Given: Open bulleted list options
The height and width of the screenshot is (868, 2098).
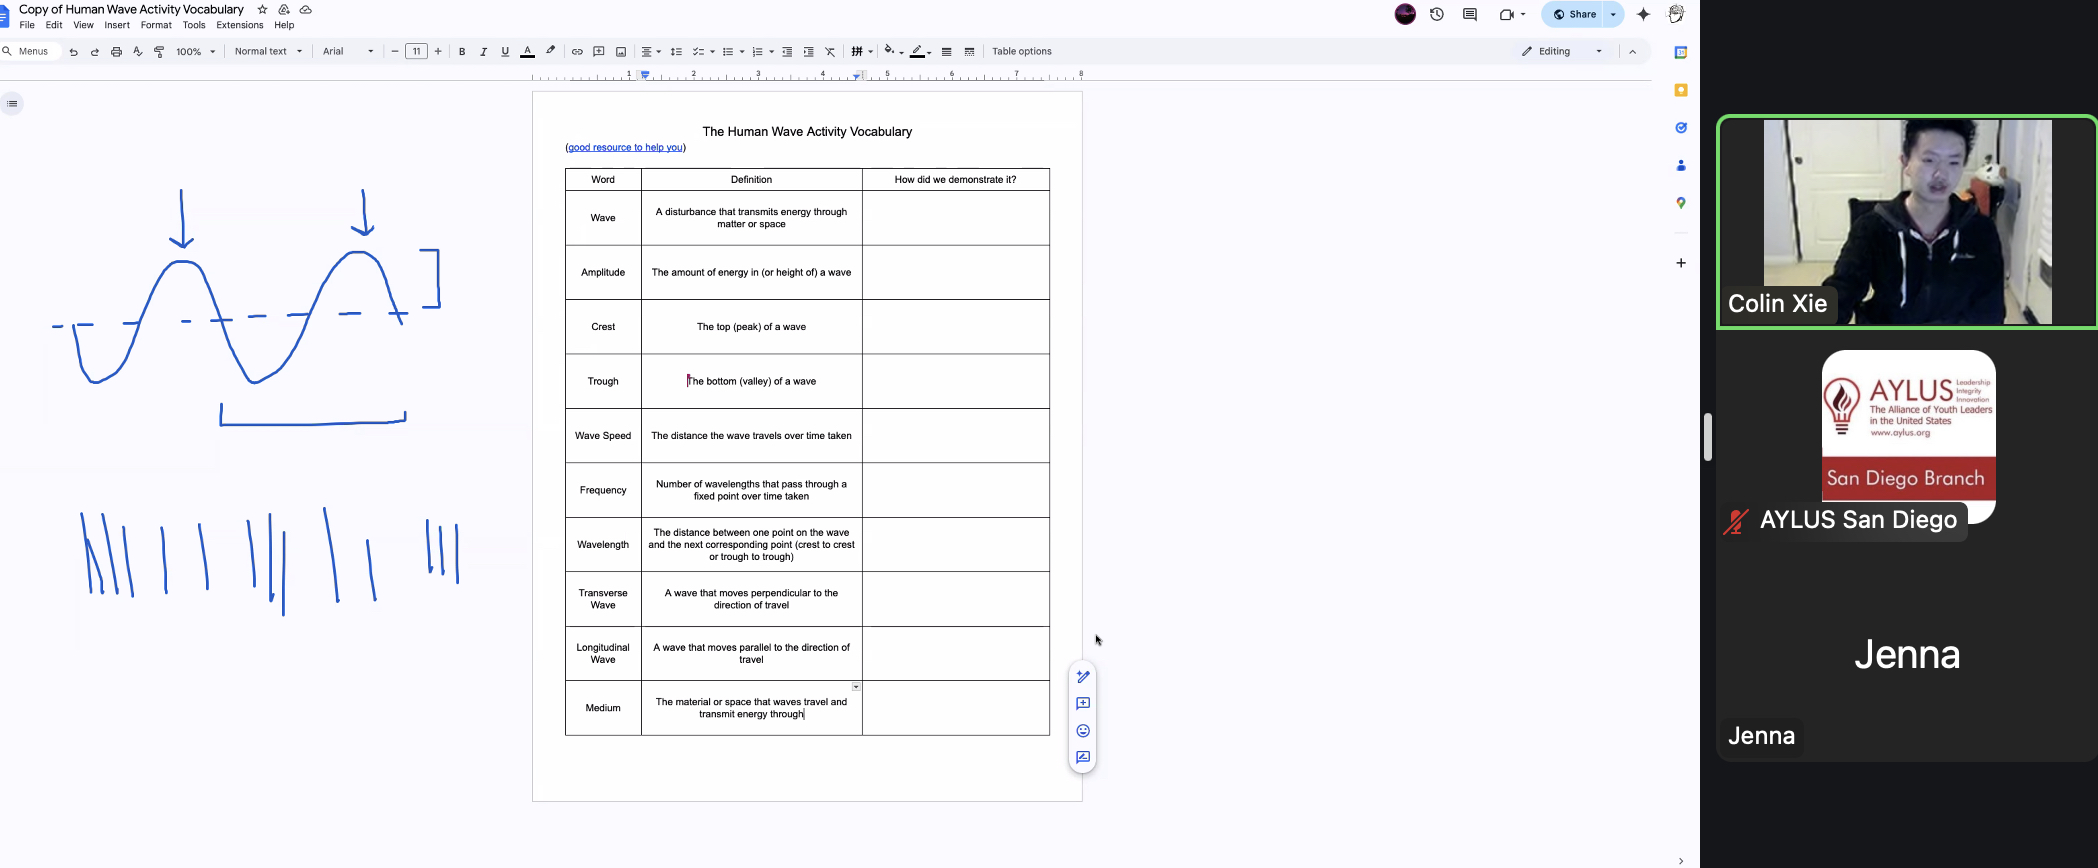Looking at the screenshot, I should 734,52.
